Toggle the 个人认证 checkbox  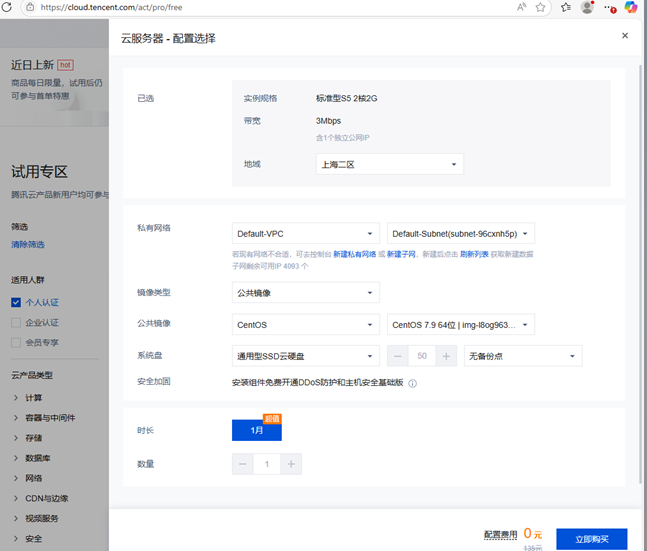16,303
